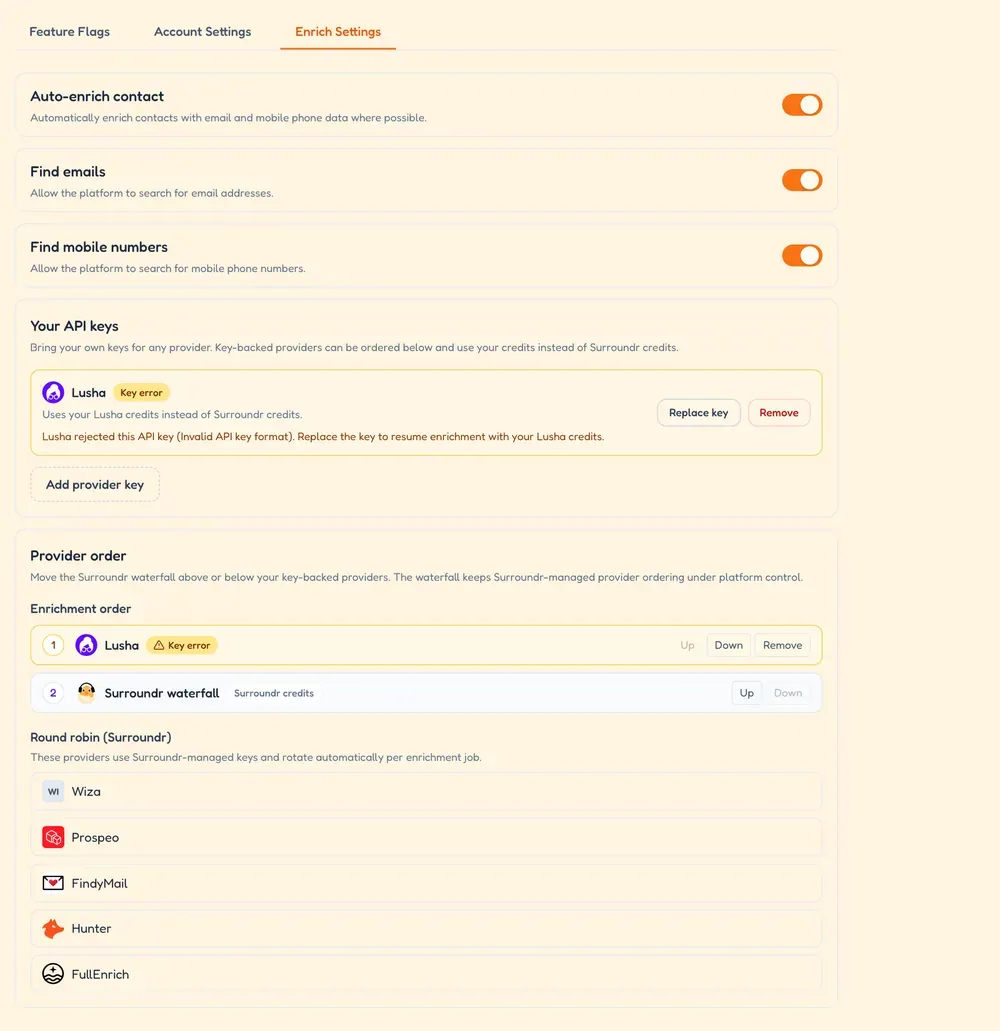Click the Lusha icon in enrichment order
Screen dimensions: 1000x1031
pos(86,645)
